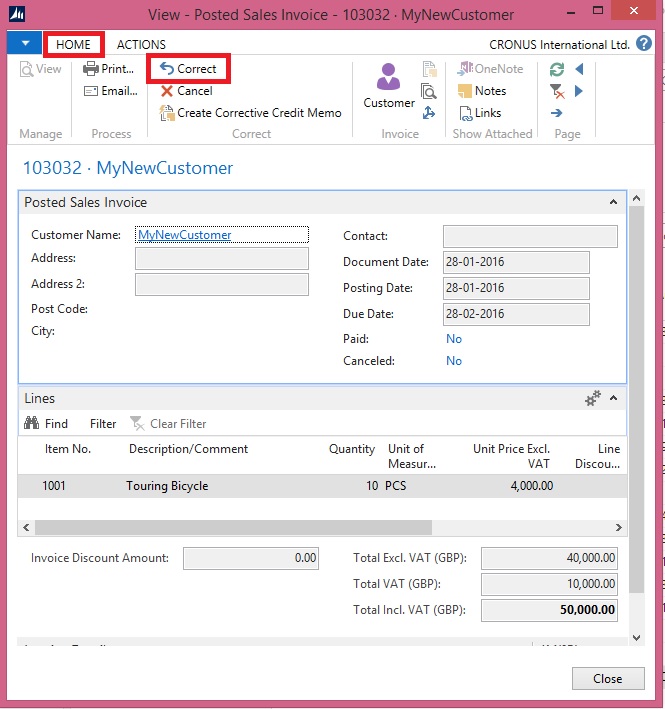Select the HOME ribbon tab
Screen dimensions: 665x709
pyautogui.click(x=74, y=45)
